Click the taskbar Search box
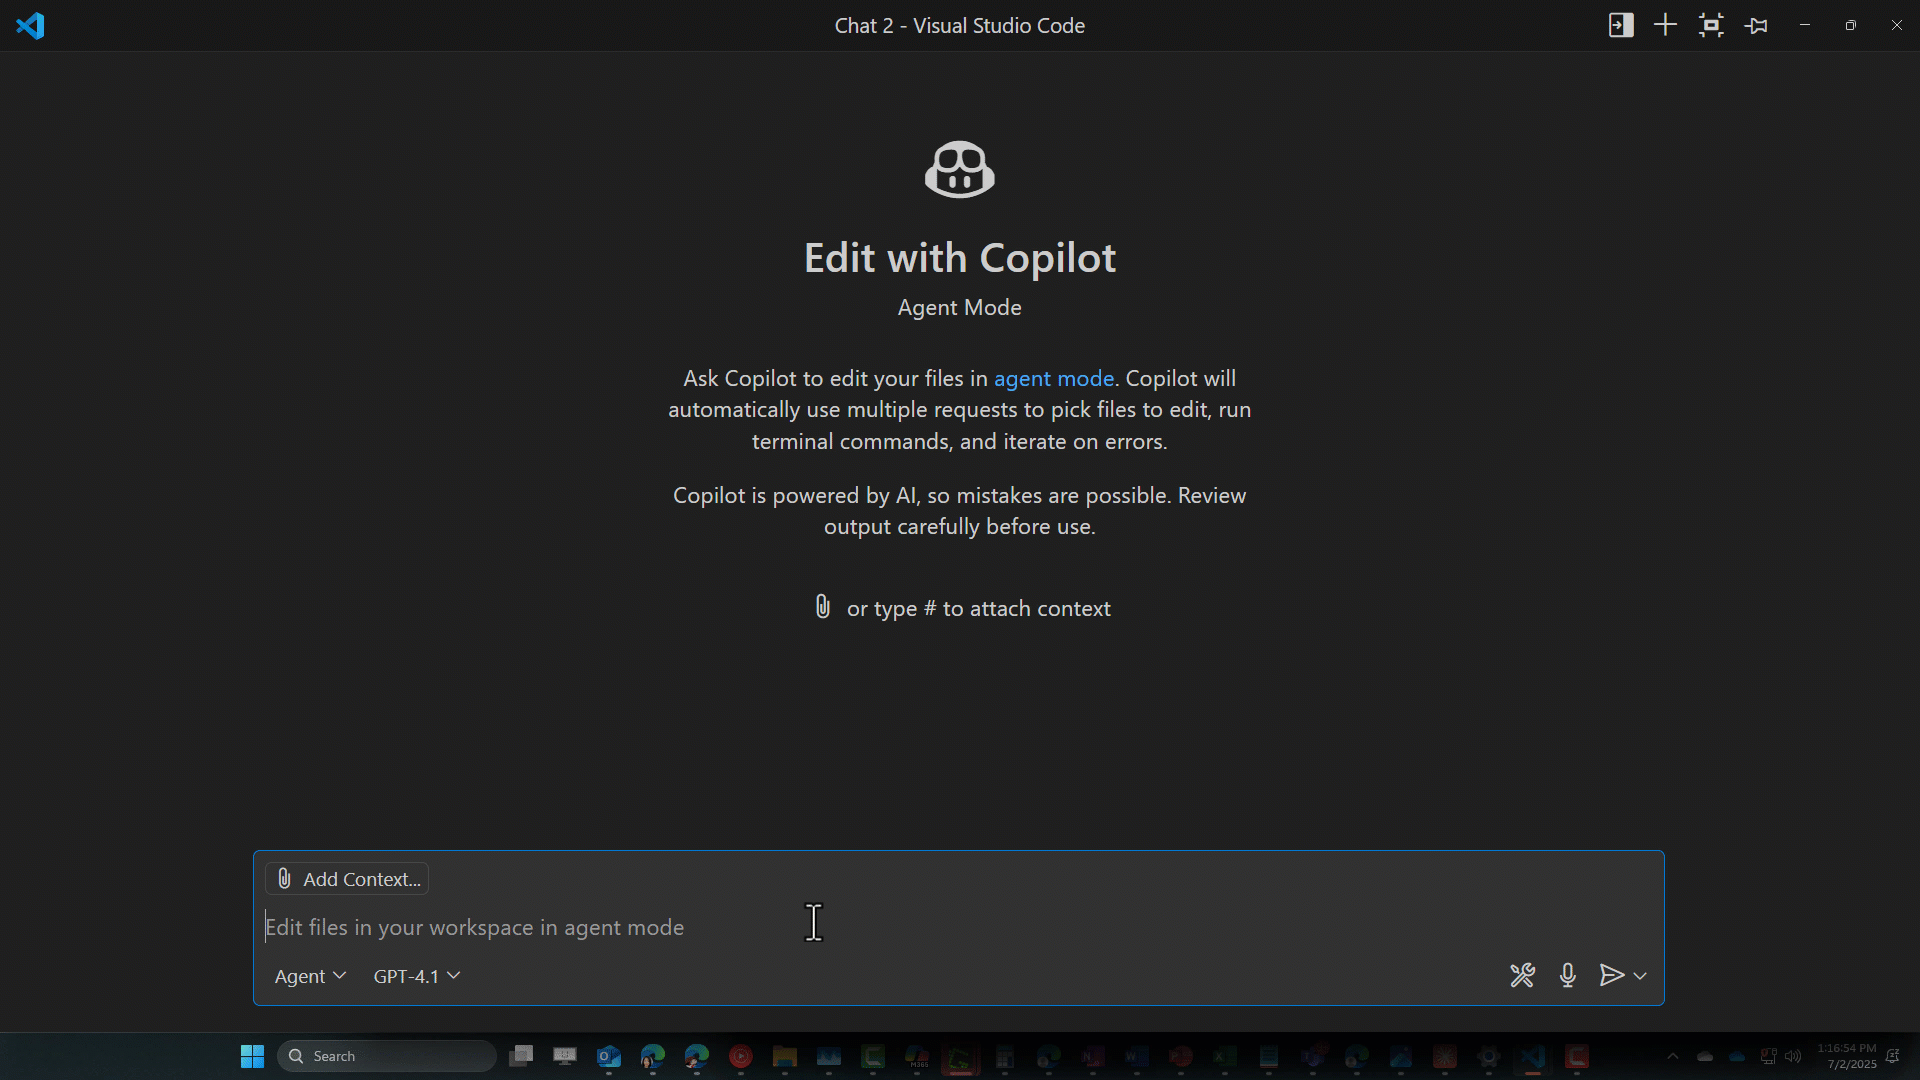This screenshot has width=1920, height=1080. [388, 1056]
